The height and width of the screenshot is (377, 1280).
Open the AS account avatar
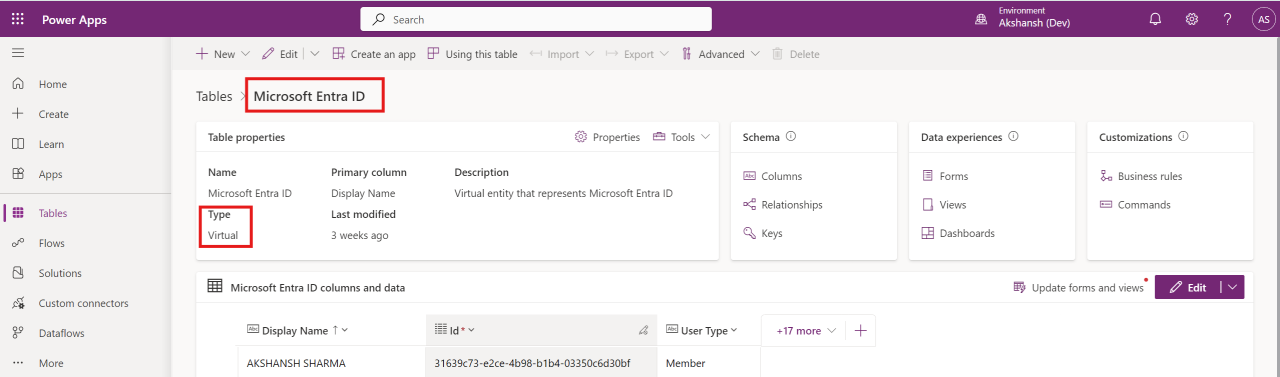(1262, 19)
